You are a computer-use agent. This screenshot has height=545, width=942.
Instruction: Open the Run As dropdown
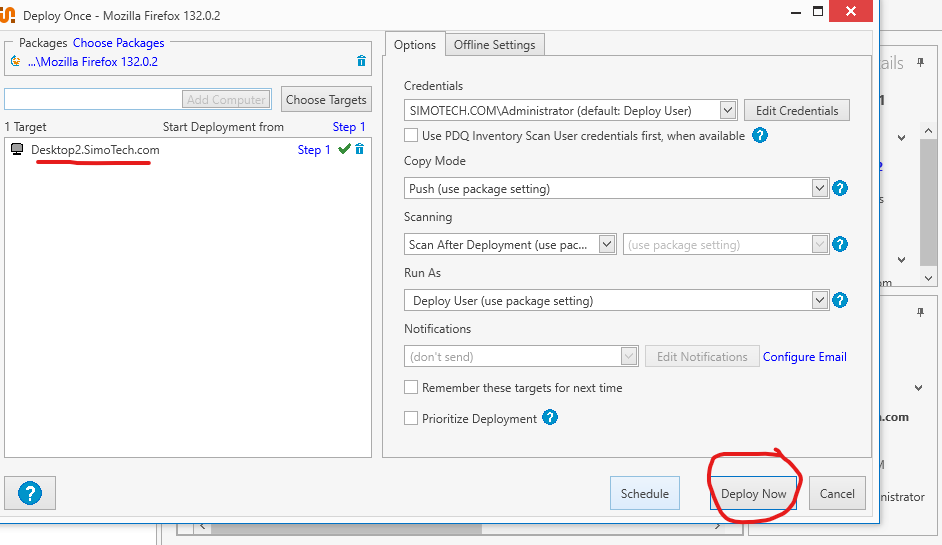coord(819,300)
